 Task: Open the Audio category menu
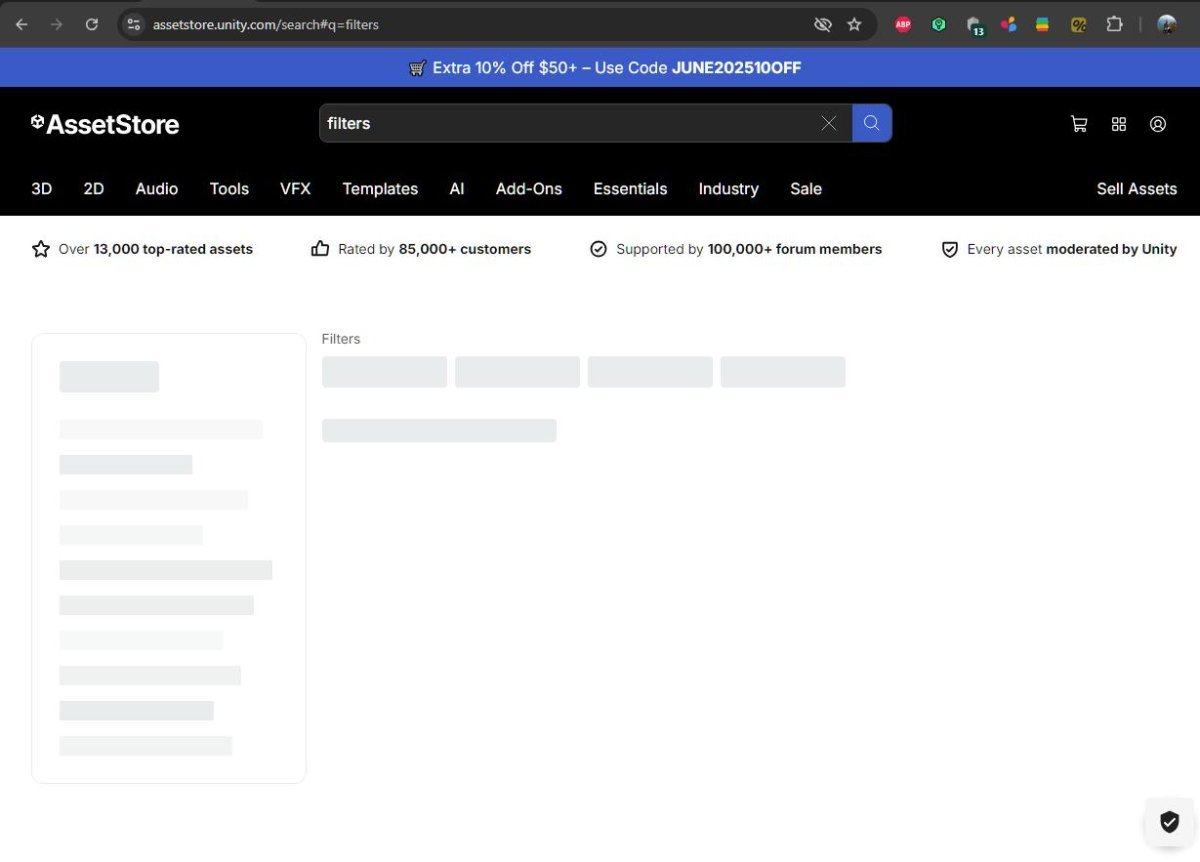tap(157, 189)
